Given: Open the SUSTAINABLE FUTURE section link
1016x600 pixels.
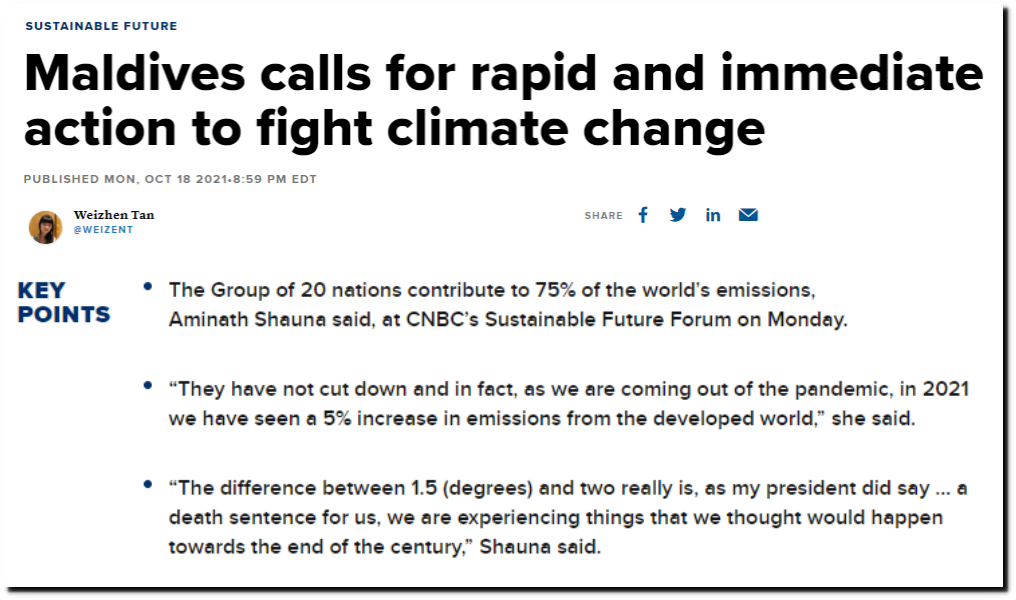Looking at the screenshot, I should (x=101, y=26).
